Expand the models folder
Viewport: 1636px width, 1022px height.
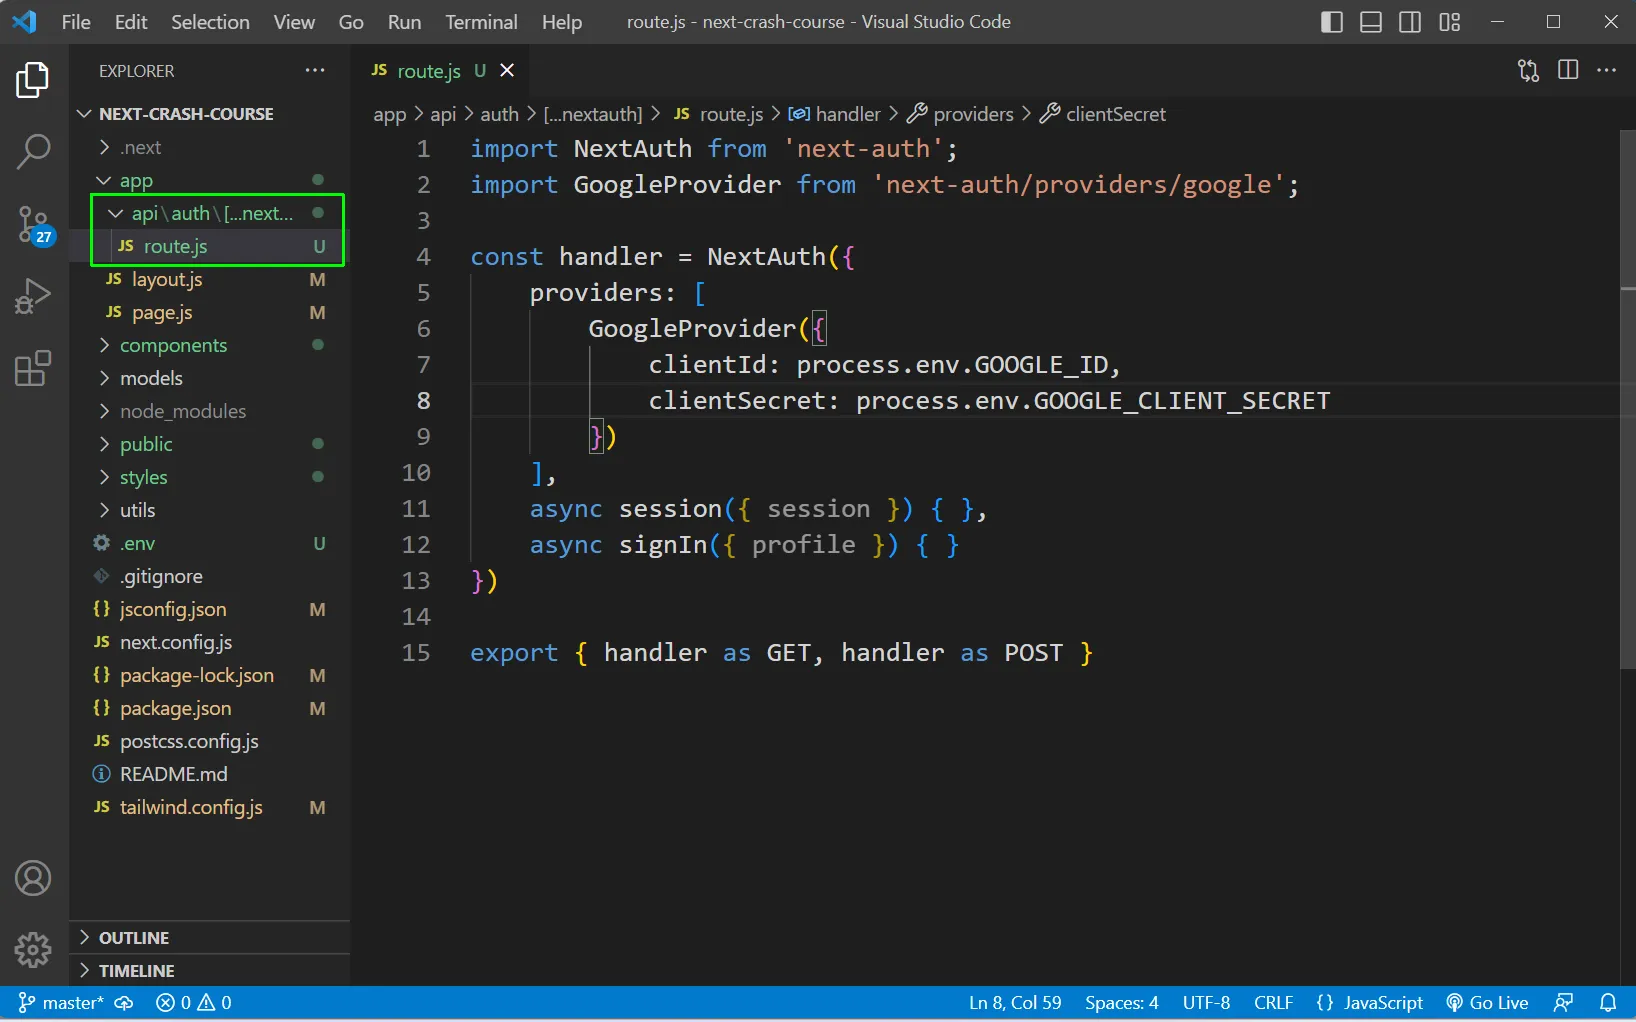tap(210, 378)
